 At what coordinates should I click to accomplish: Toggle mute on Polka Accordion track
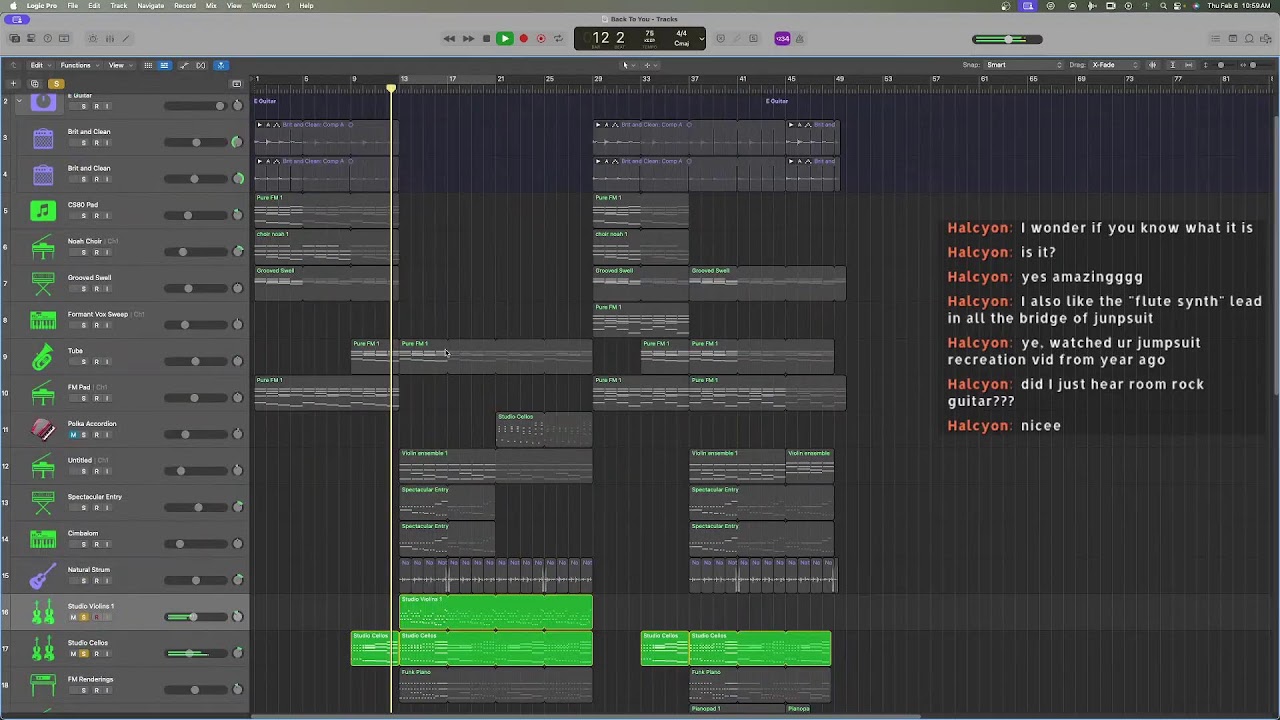72,435
